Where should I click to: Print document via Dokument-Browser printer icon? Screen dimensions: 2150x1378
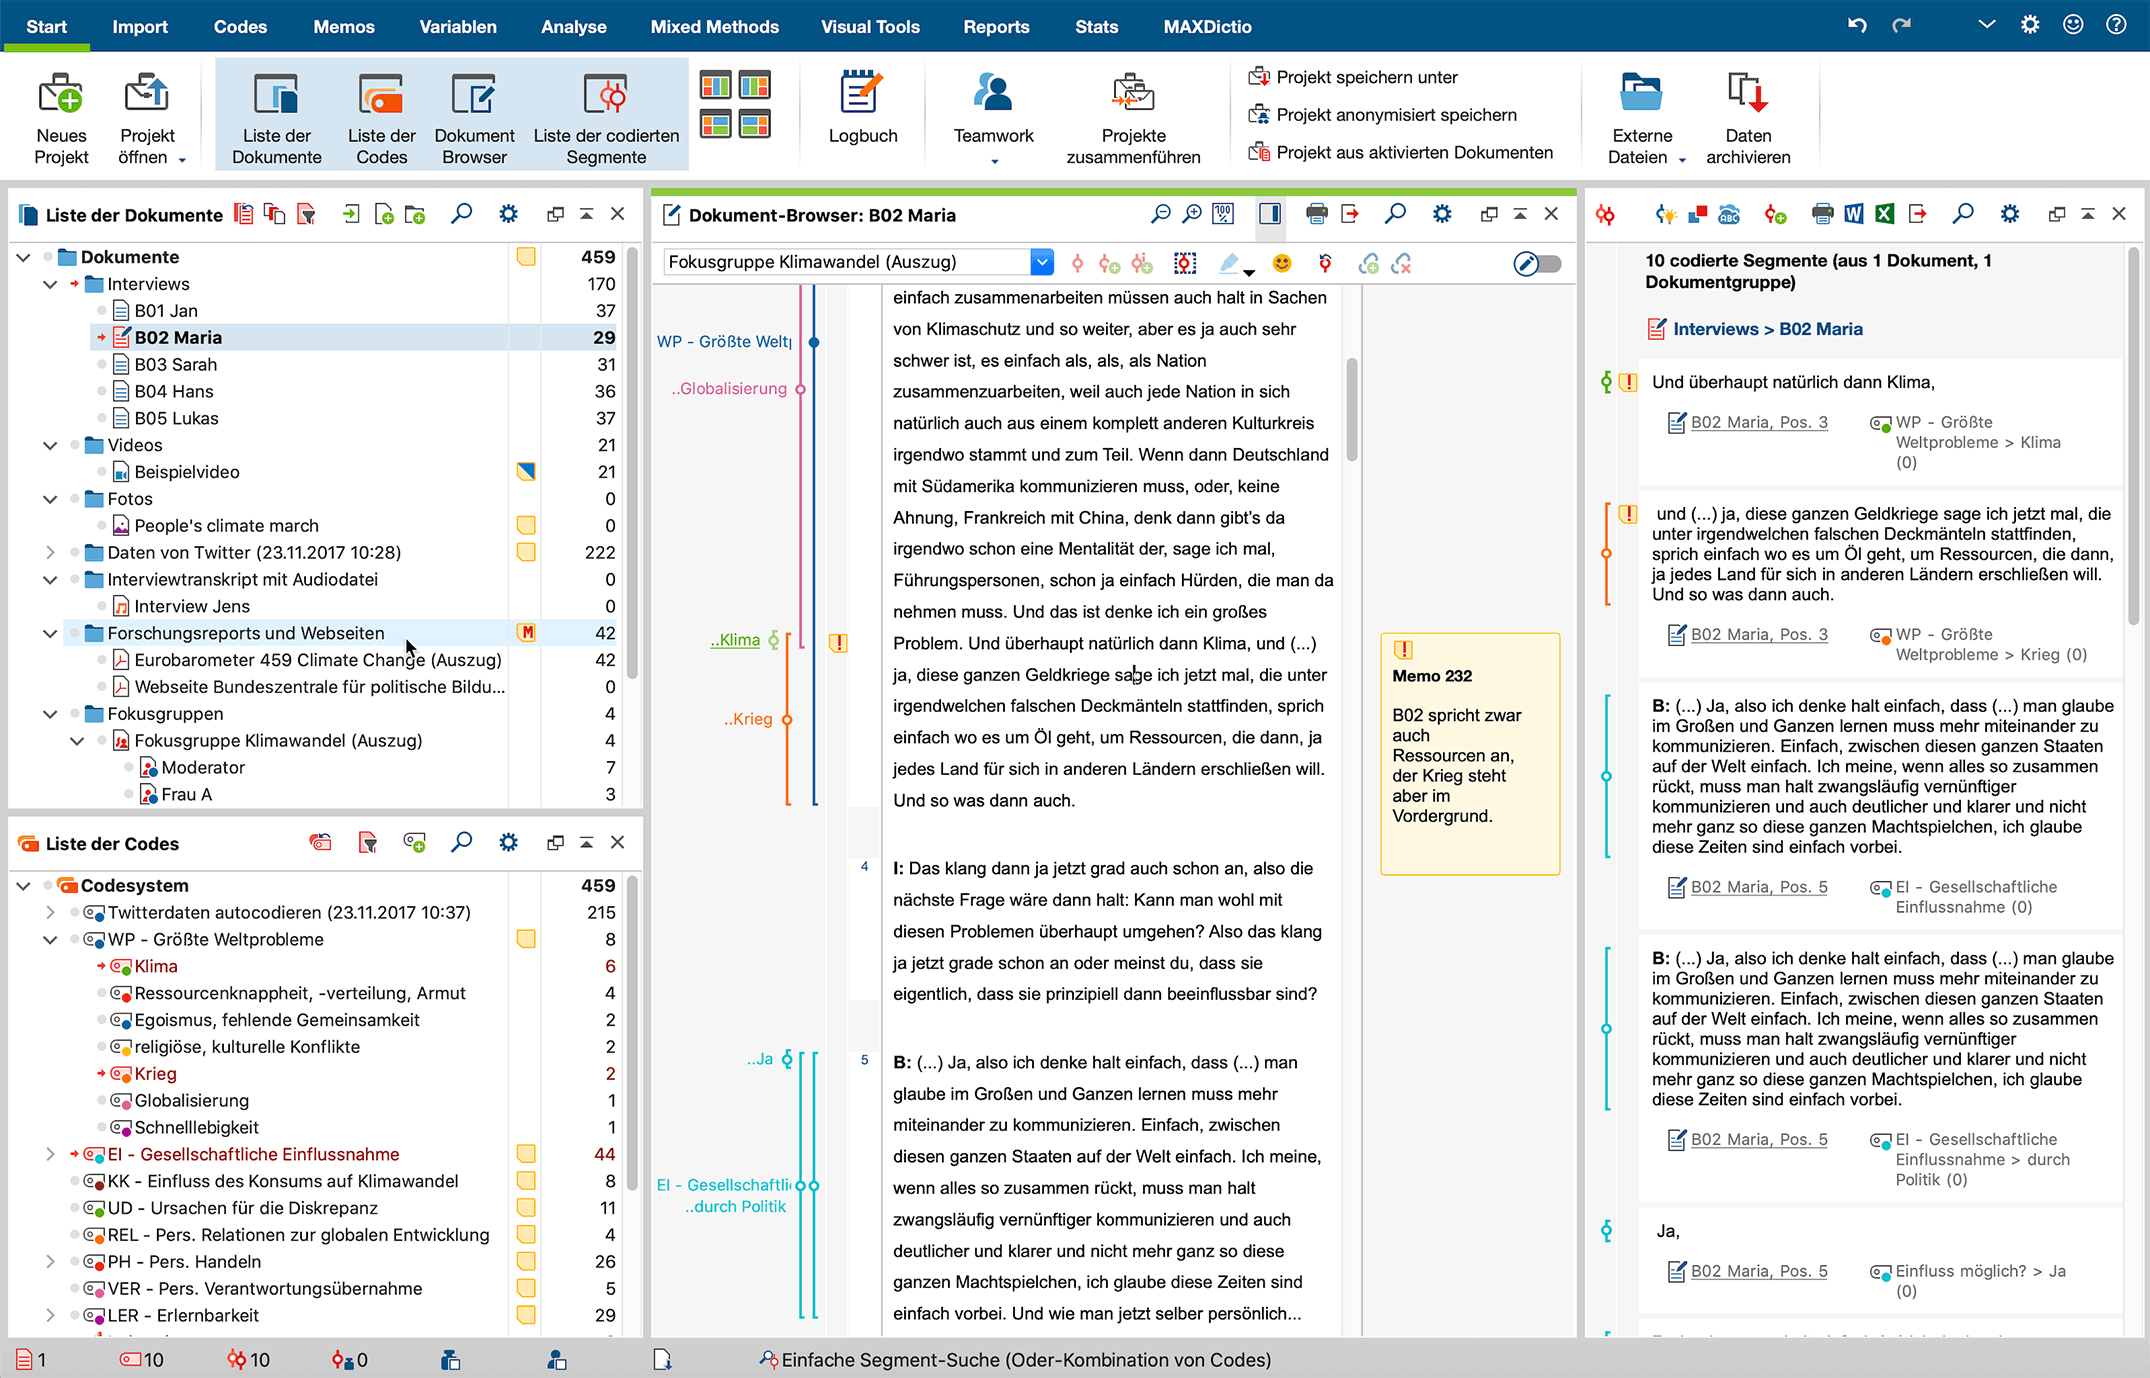[1316, 214]
